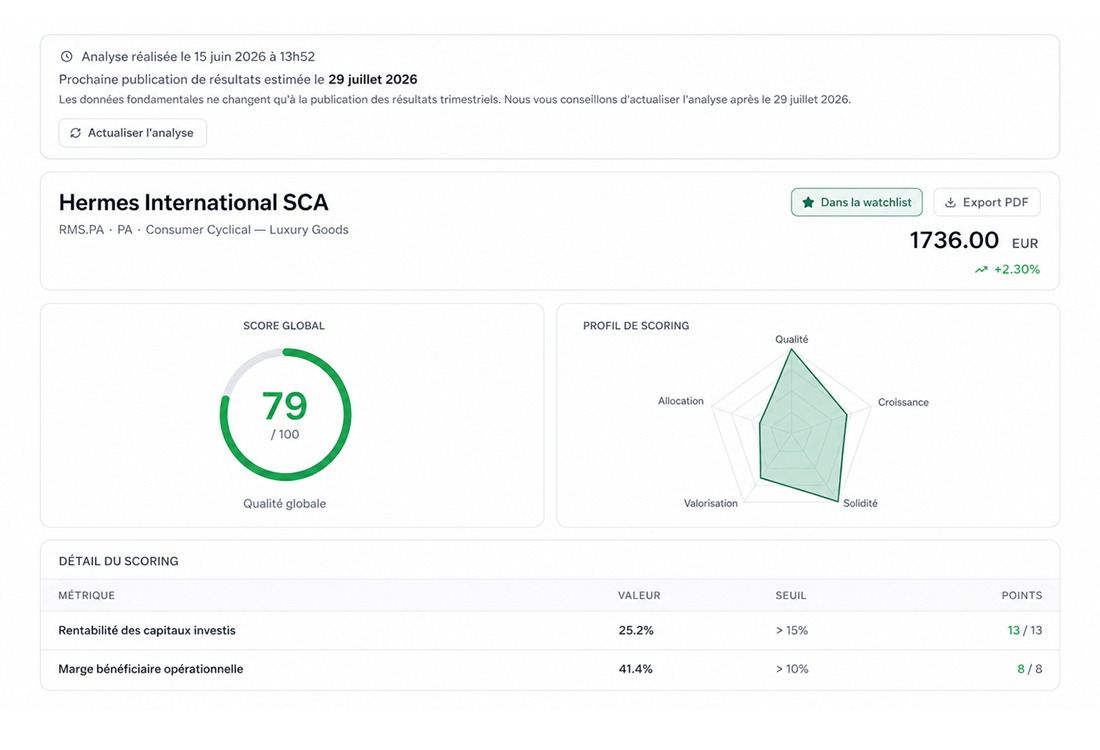Click the download icon in Export PDF

tap(951, 202)
